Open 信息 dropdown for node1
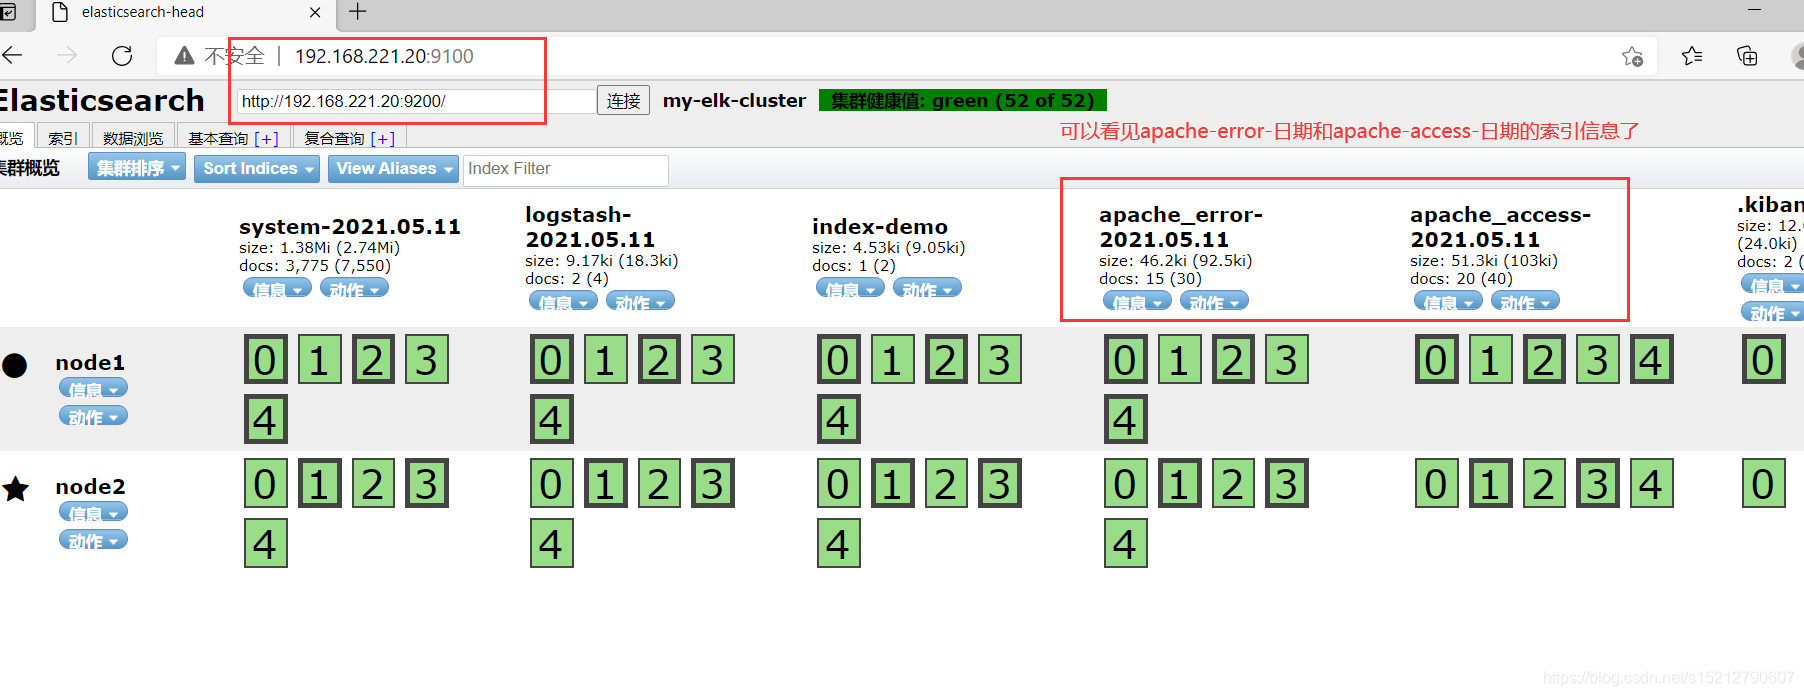1804x696 pixels. (93, 389)
